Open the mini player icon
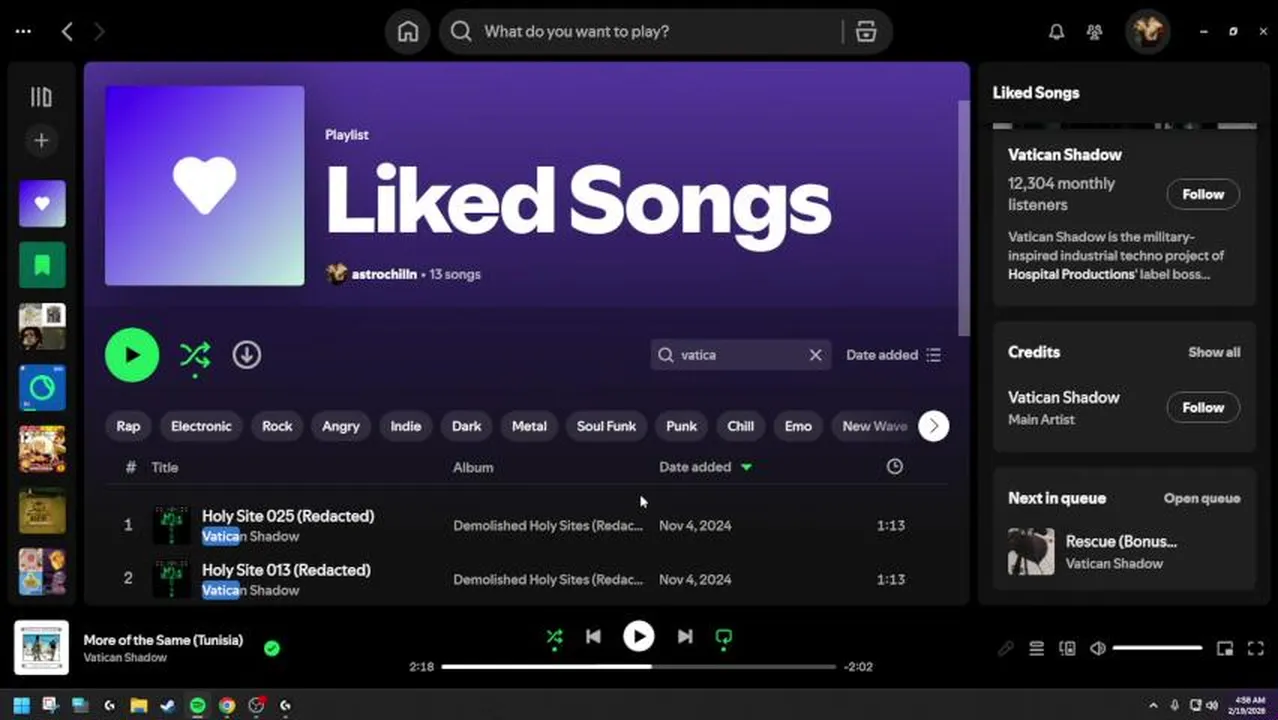This screenshot has width=1278, height=720. [1225, 648]
